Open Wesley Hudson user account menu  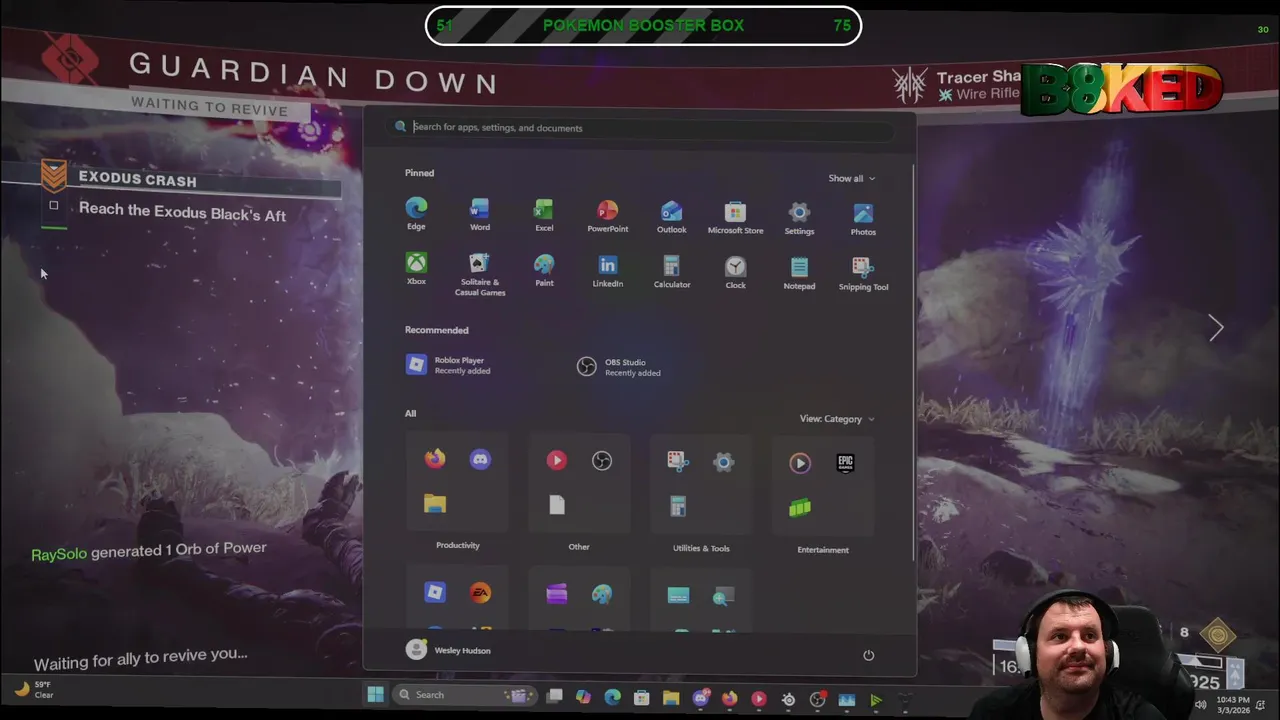(x=448, y=650)
